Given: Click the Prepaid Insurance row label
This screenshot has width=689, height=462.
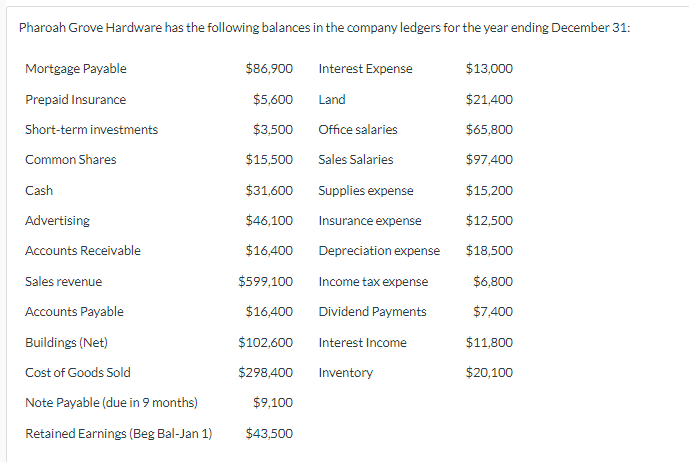Looking at the screenshot, I should (x=76, y=100).
